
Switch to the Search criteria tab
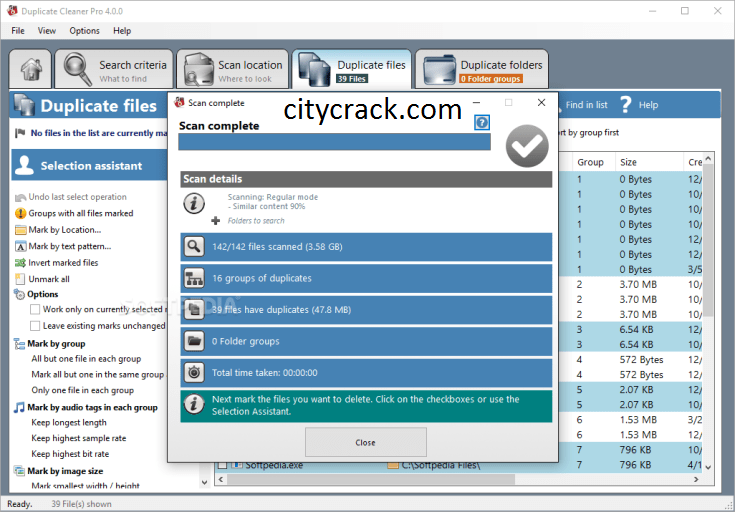point(114,69)
